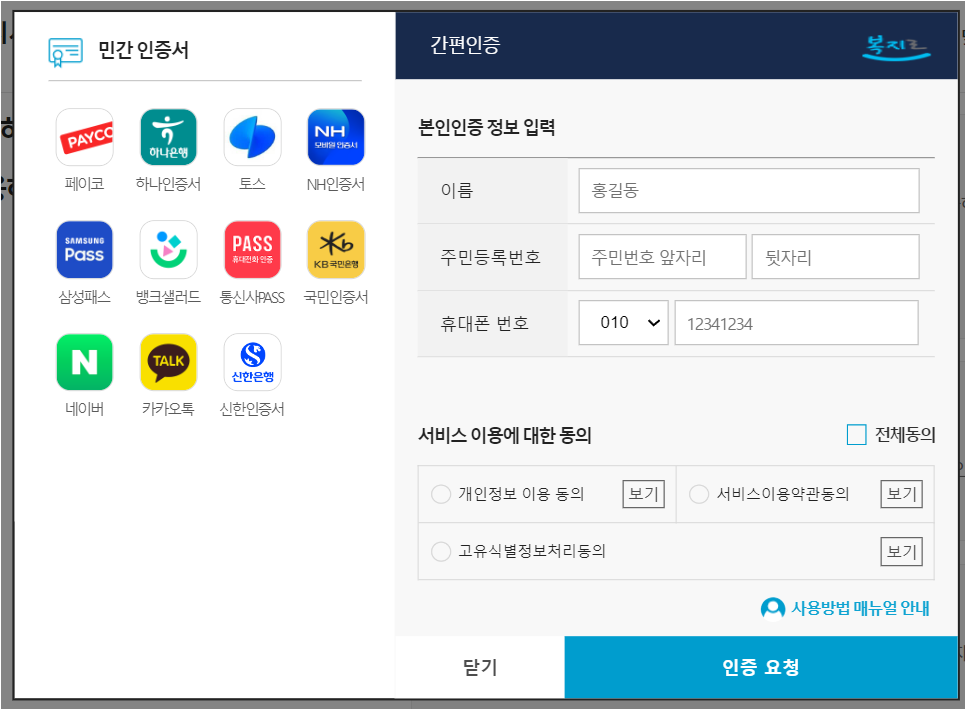Screen dimensions: 966x710
Task: Open the 사용방법 매뉴얼 안내 link
Action: coord(860,608)
